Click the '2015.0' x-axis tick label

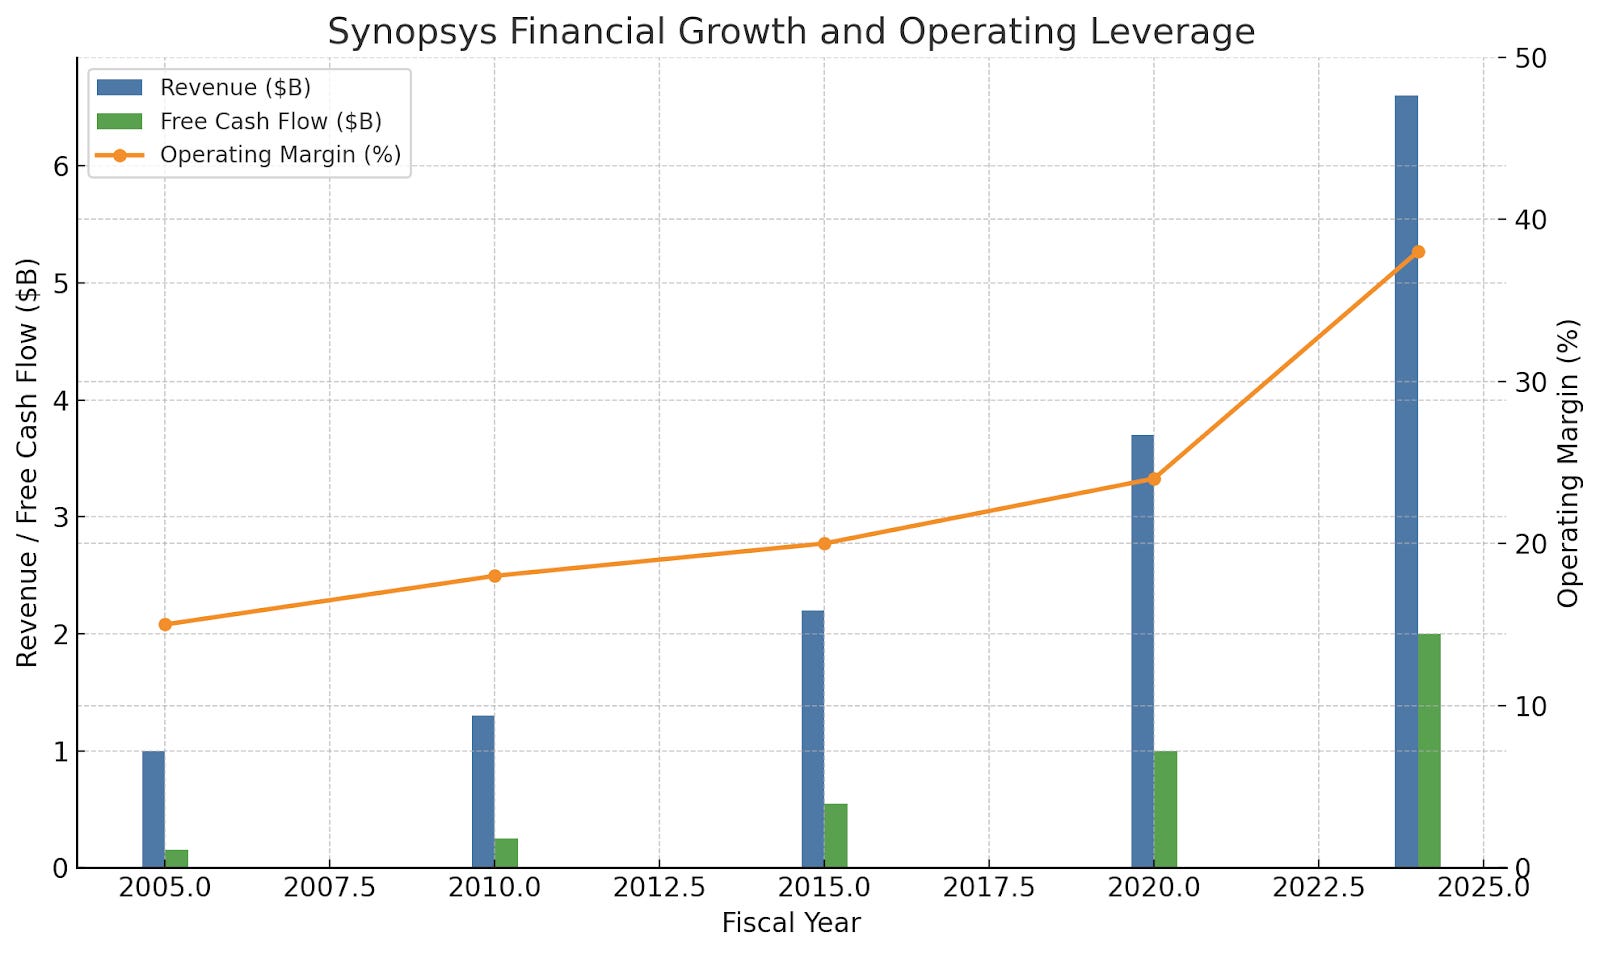[x=825, y=888]
